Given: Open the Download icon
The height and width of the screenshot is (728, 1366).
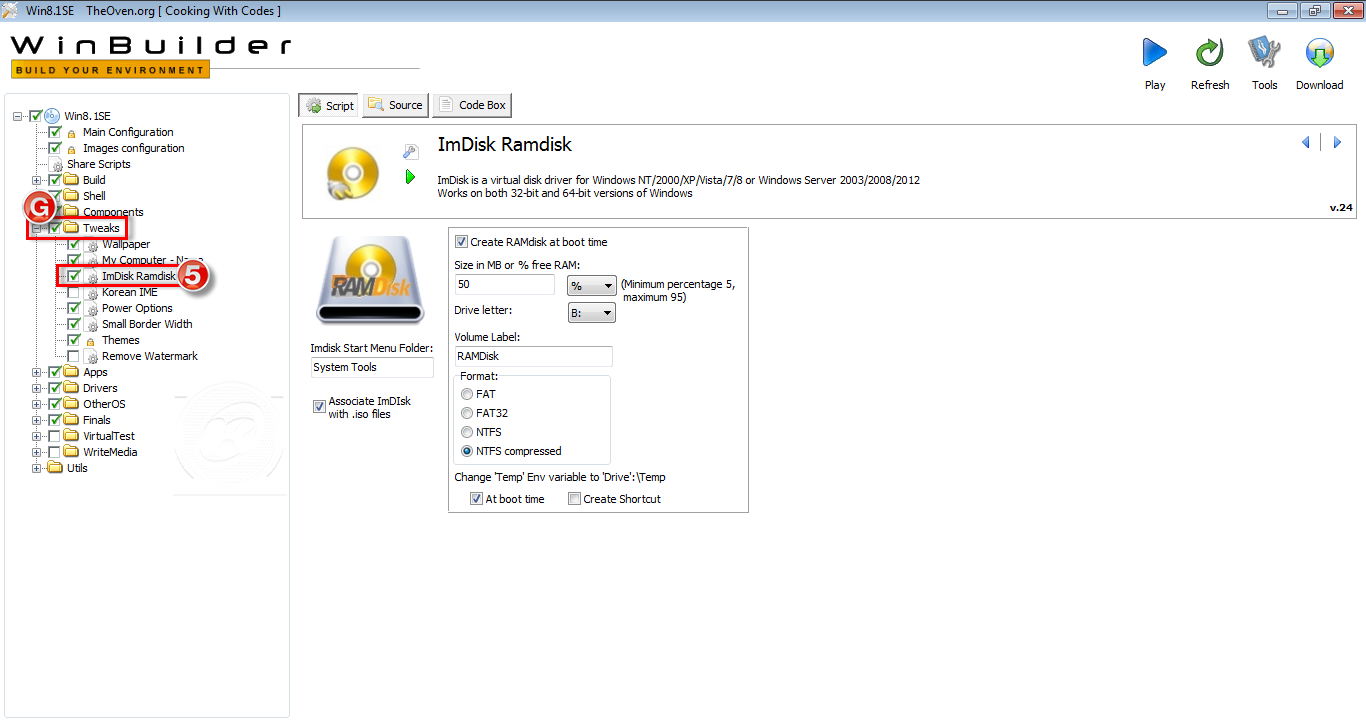Looking at the screenshot, I should pyautogui.click(x=1319, y=52).
